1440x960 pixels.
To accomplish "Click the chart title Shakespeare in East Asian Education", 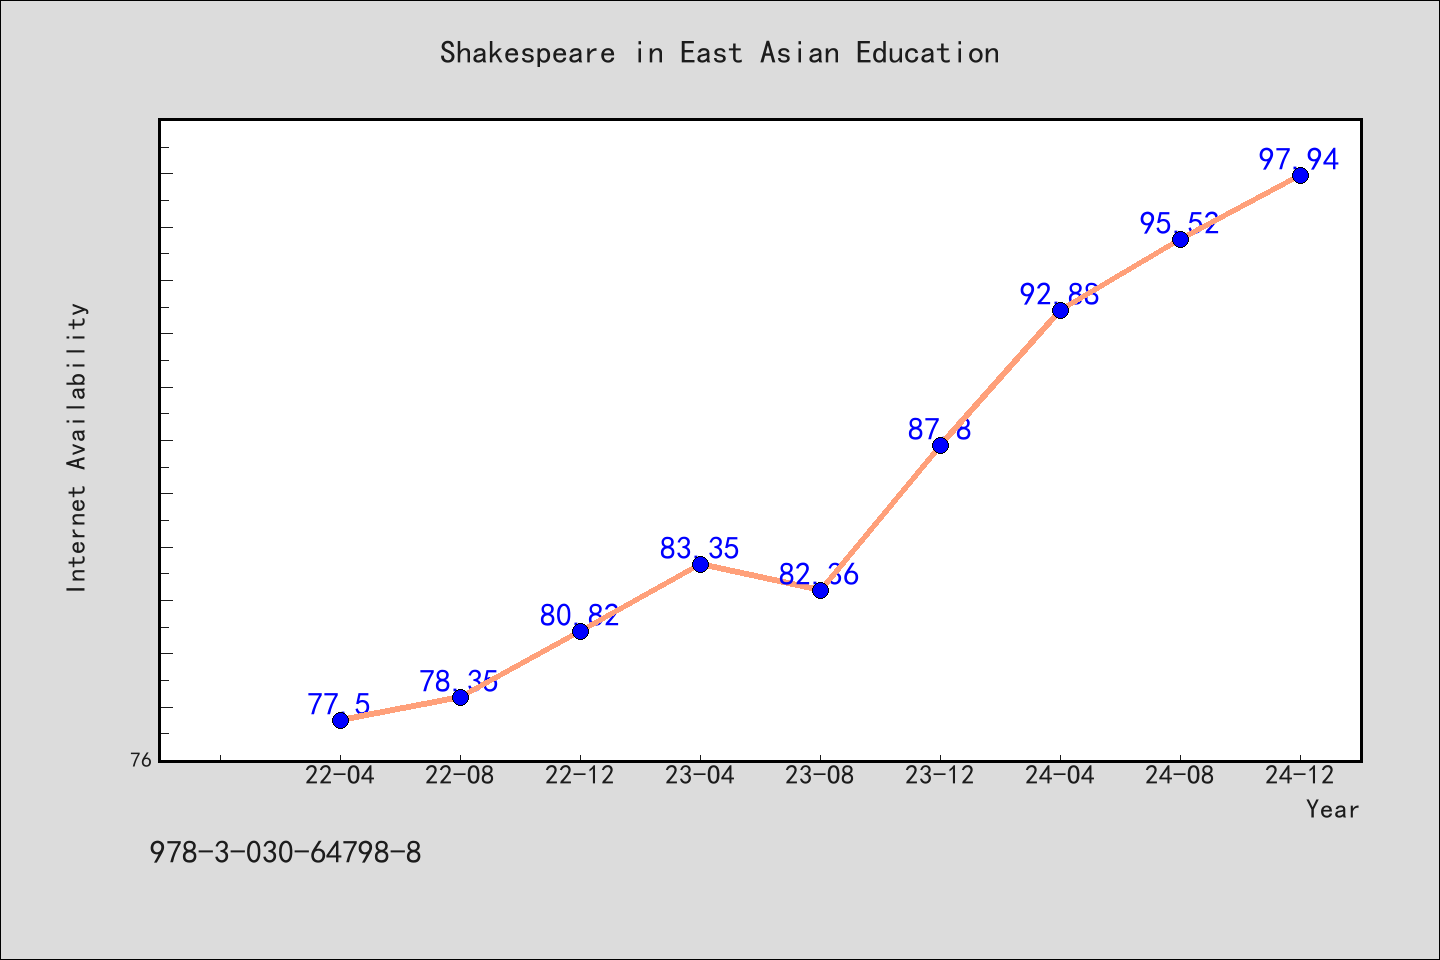I will pos(720,53).
